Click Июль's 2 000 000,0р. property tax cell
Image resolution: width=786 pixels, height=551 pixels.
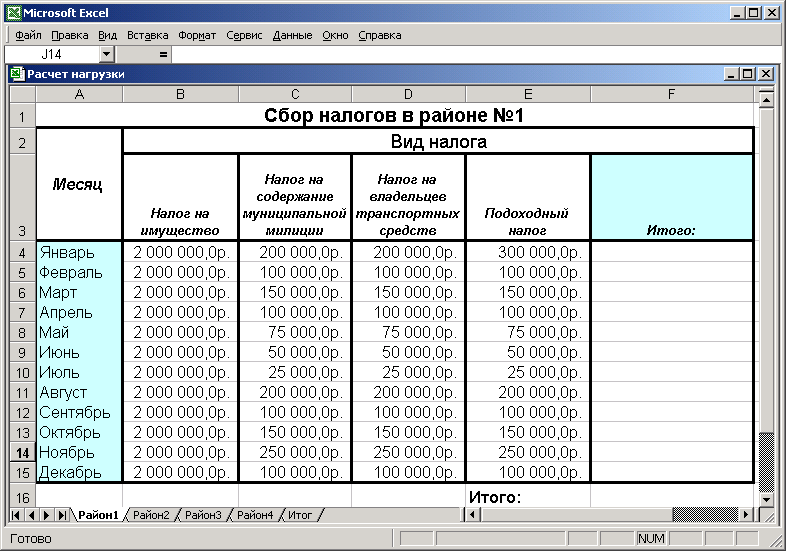pyautogui.click(x=180, y=373)
